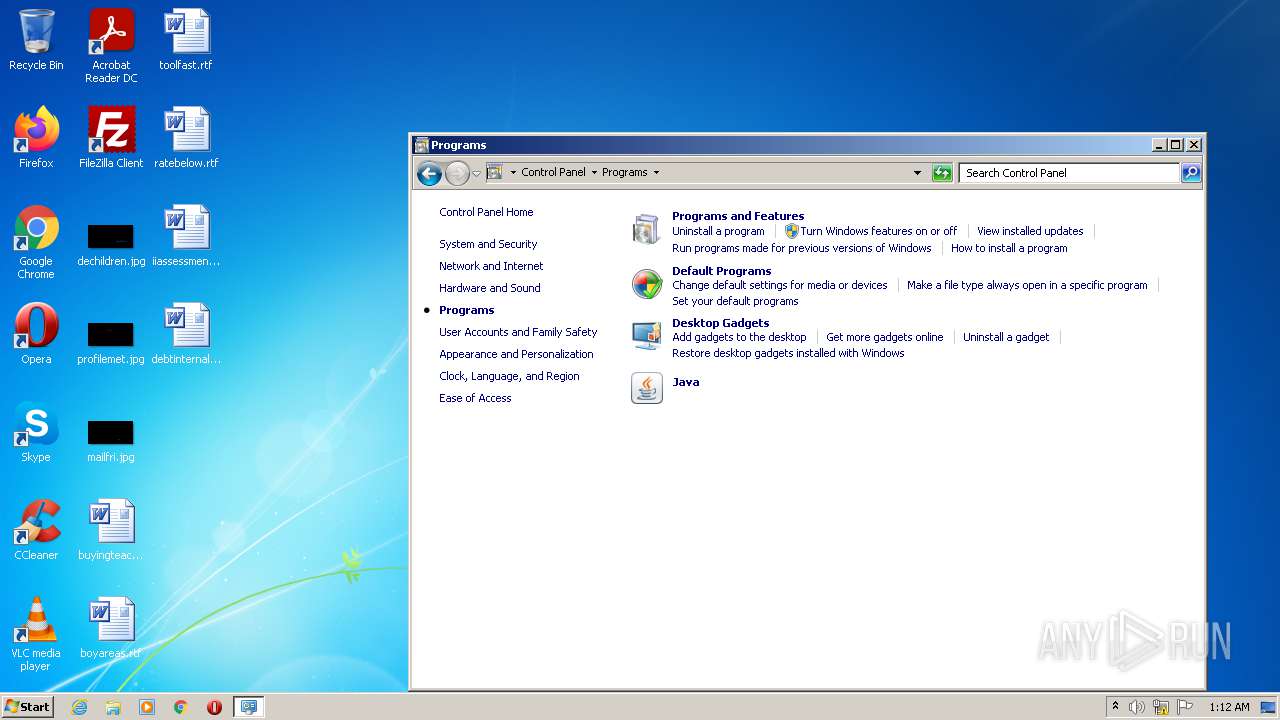Open the Java coffee cup icon
The image size is (1280, 720).
click(x=647, y=388)
